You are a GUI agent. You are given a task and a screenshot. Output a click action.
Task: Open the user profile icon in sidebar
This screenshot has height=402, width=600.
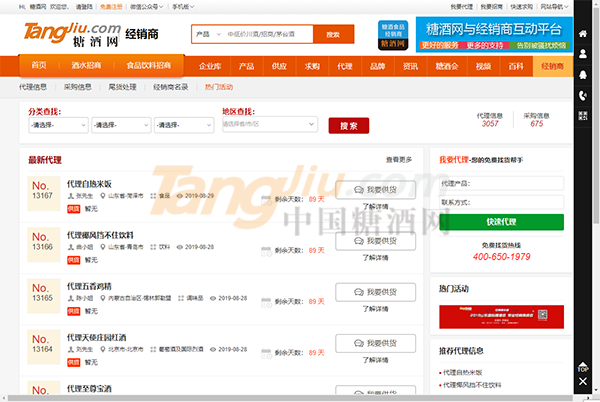582,54
